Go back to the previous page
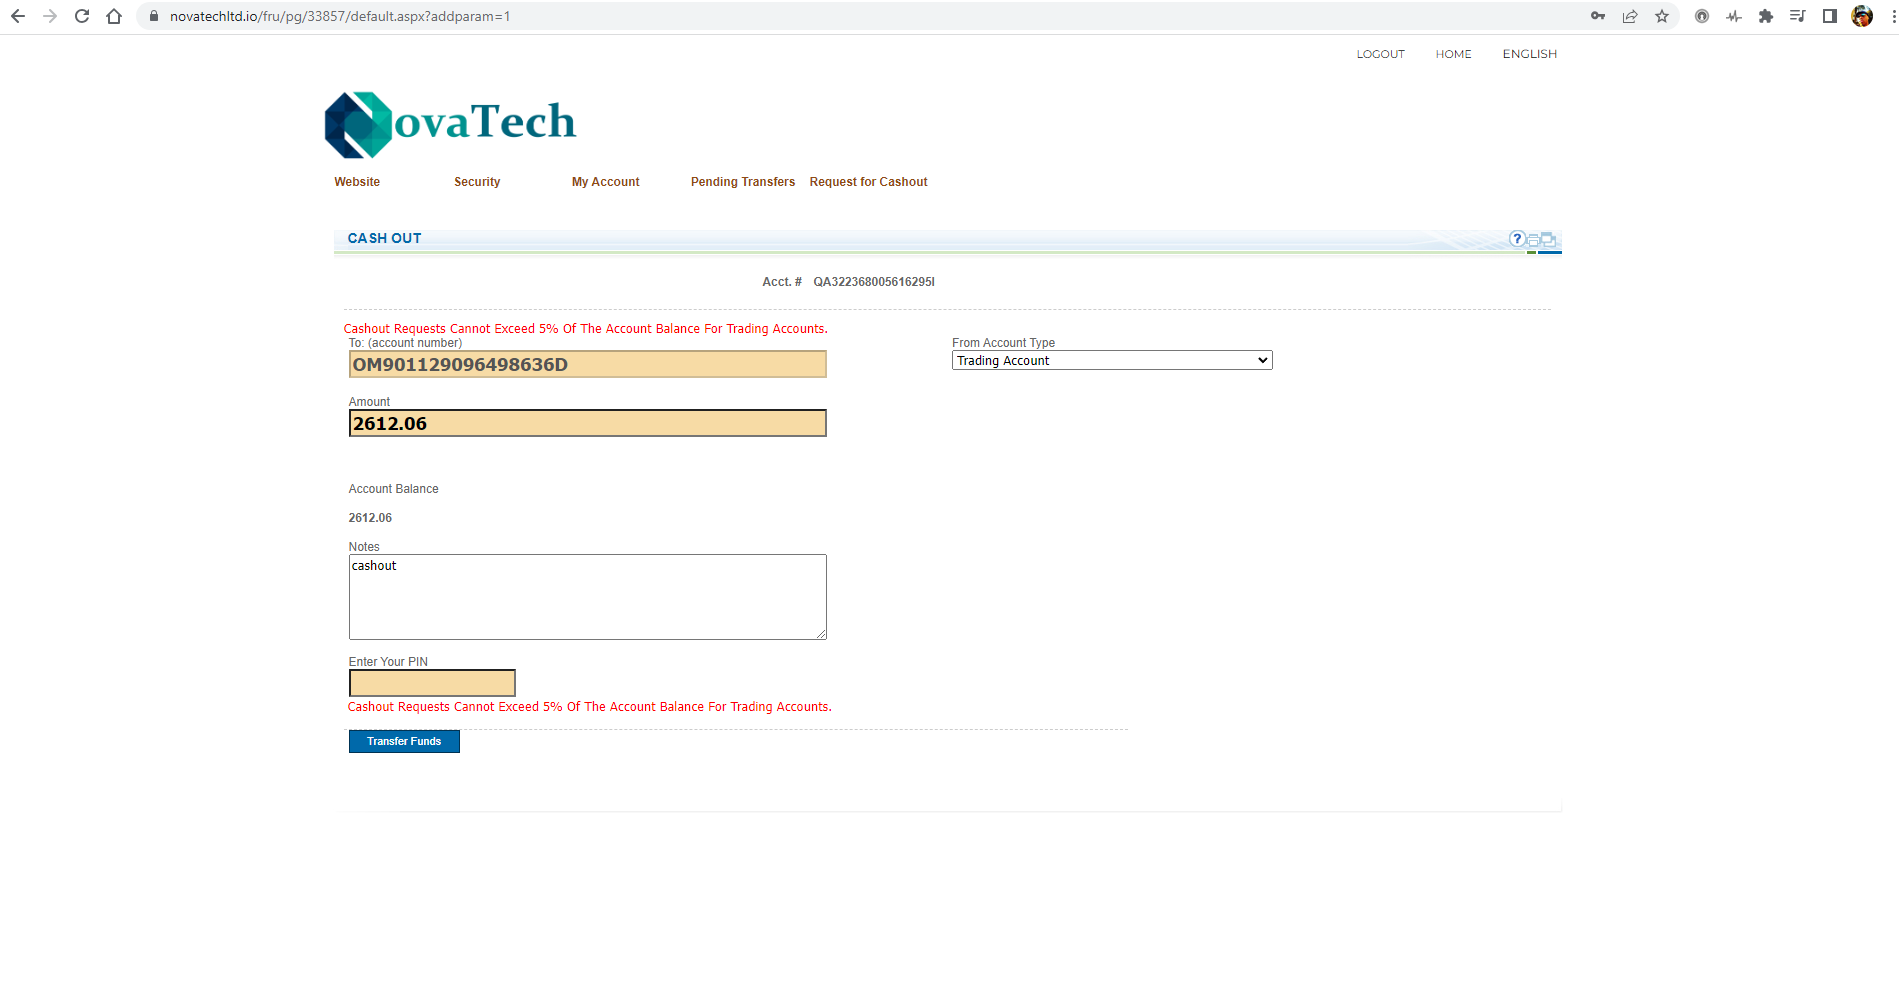 pyautogui.click(x=18, y=16)
